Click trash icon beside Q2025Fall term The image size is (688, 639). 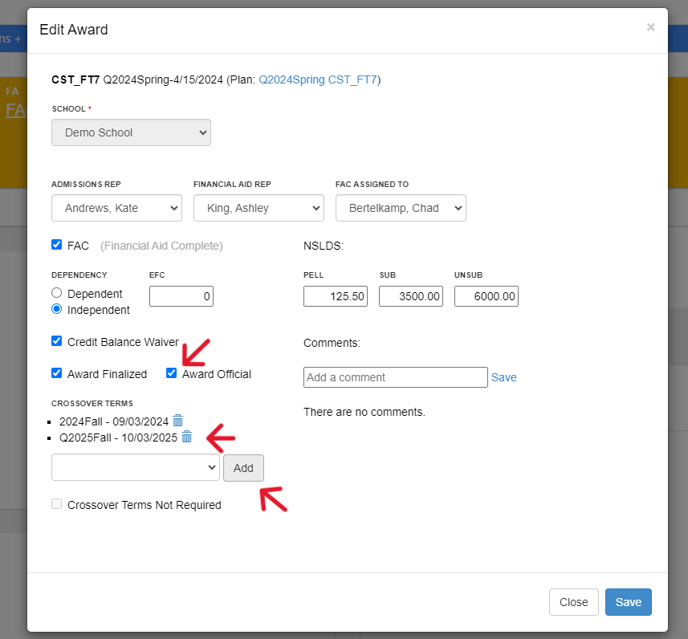point(186,437)
